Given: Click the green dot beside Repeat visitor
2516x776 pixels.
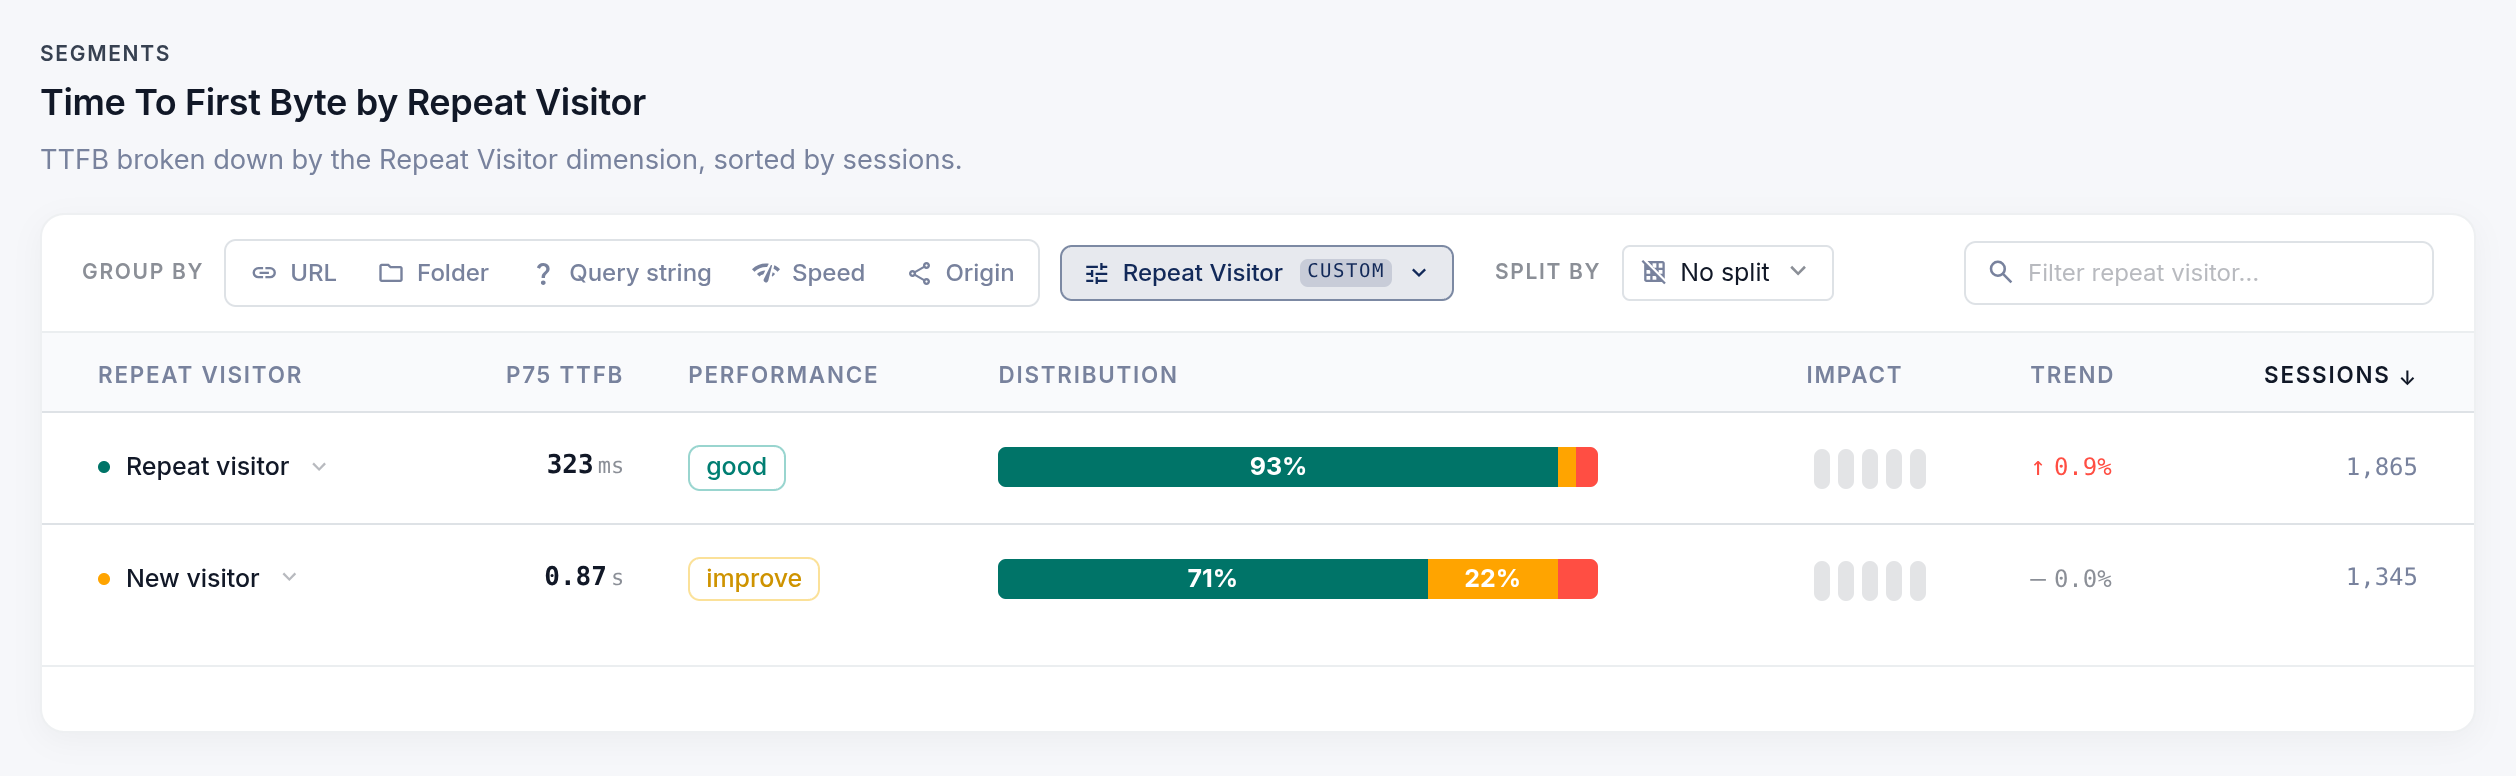Looking at the screenshot, I should [104, 467].
